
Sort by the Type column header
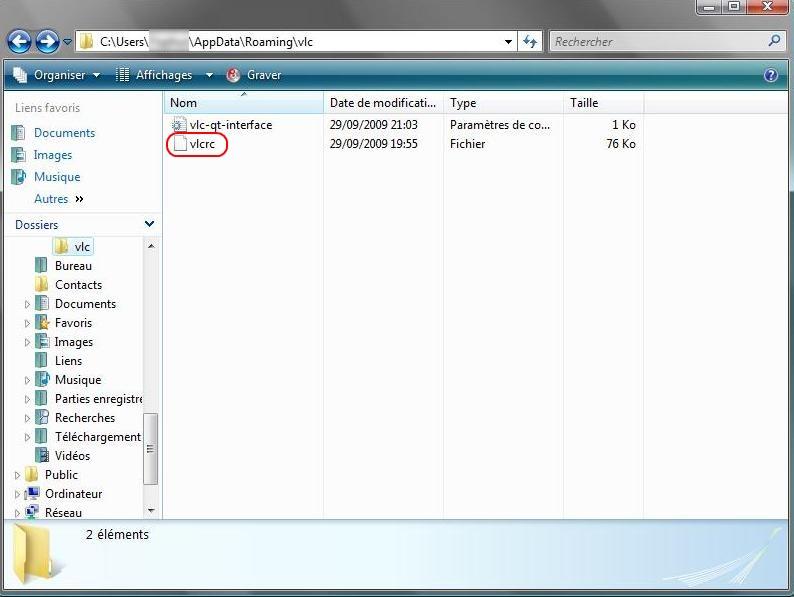(x=503, y=103)
